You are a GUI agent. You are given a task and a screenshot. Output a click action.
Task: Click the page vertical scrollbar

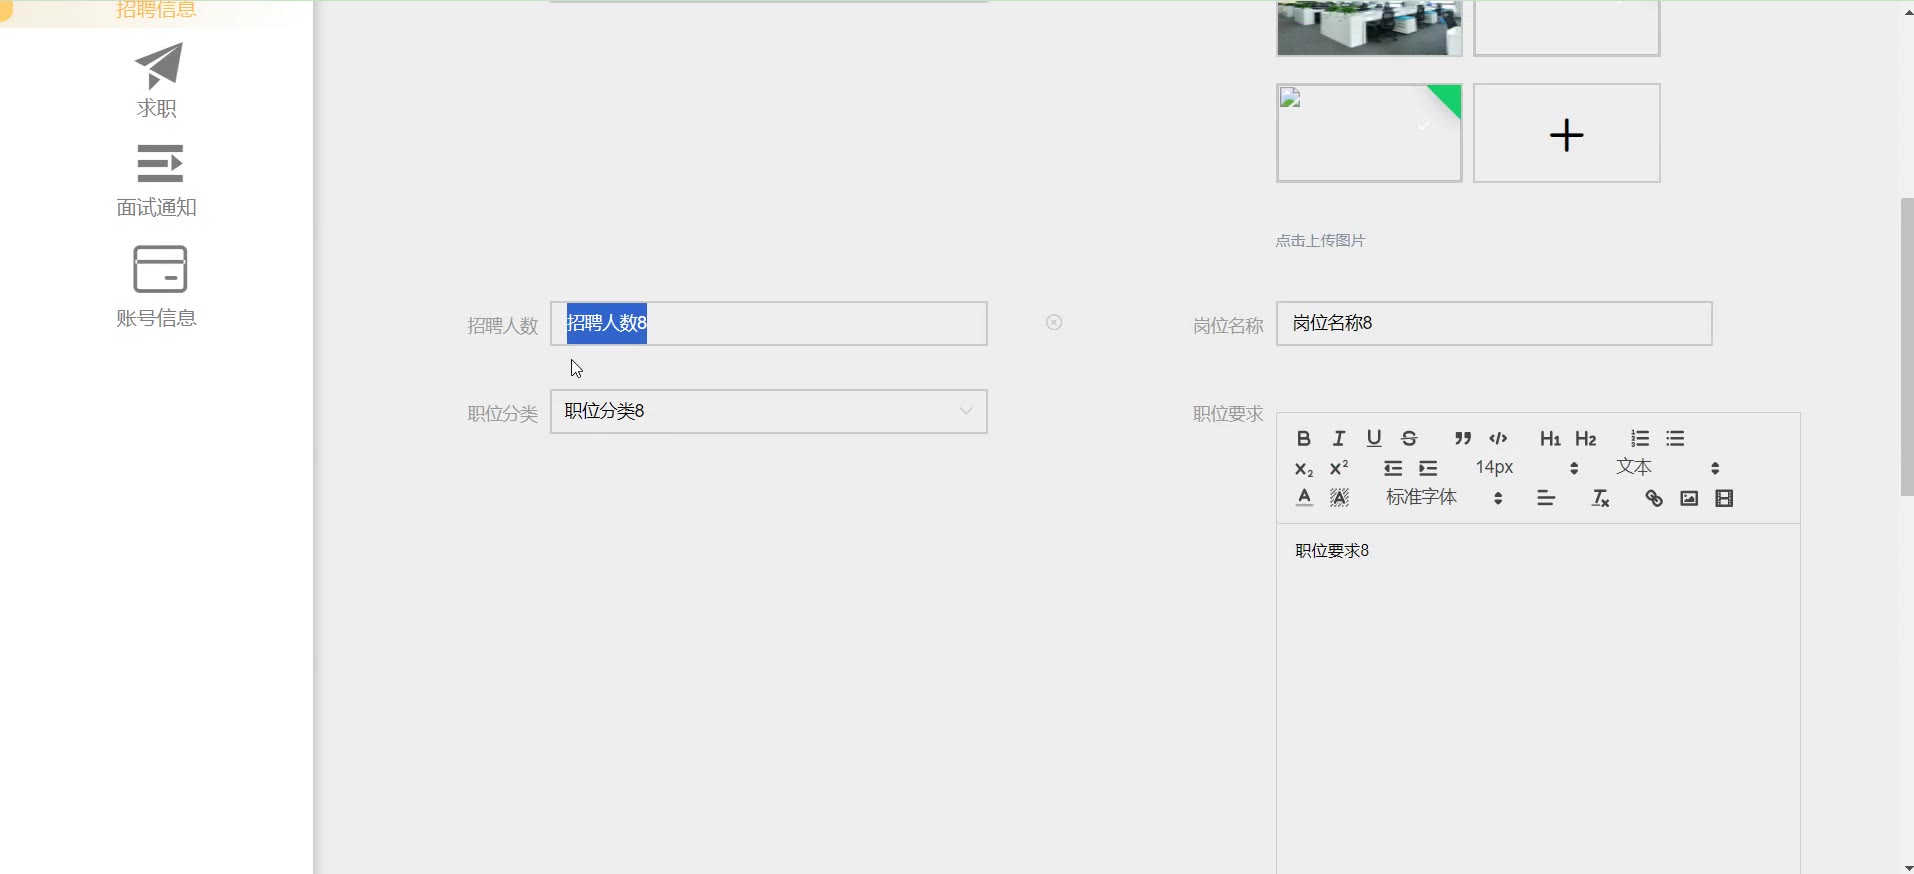coord(1906,346)
